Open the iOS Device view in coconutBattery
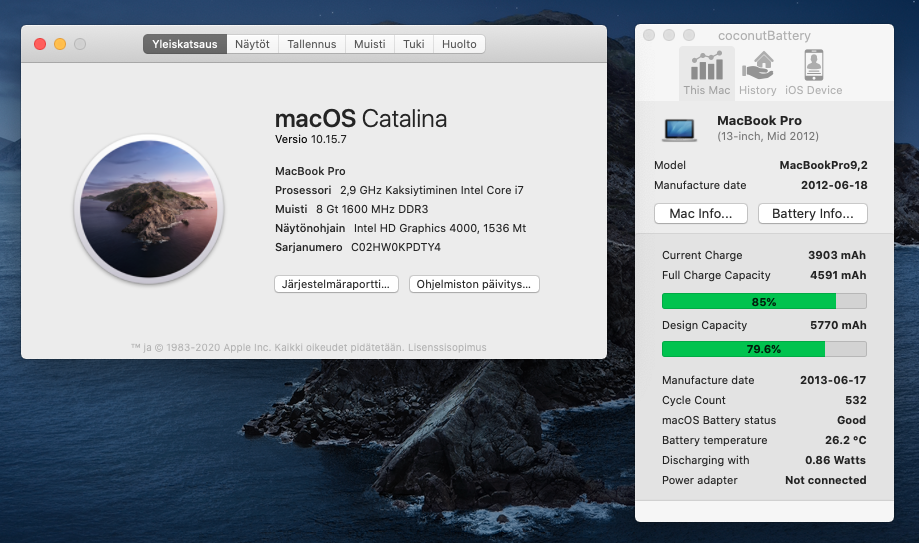Screen dimensions: 919x543 click(814, 73)
